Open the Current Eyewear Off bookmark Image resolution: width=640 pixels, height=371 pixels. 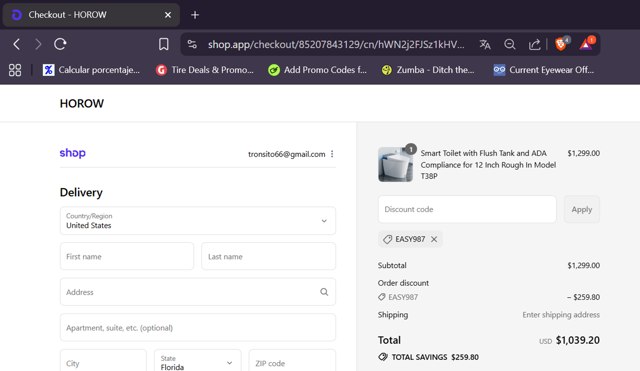pyautogui.click(x=544, y=70)
